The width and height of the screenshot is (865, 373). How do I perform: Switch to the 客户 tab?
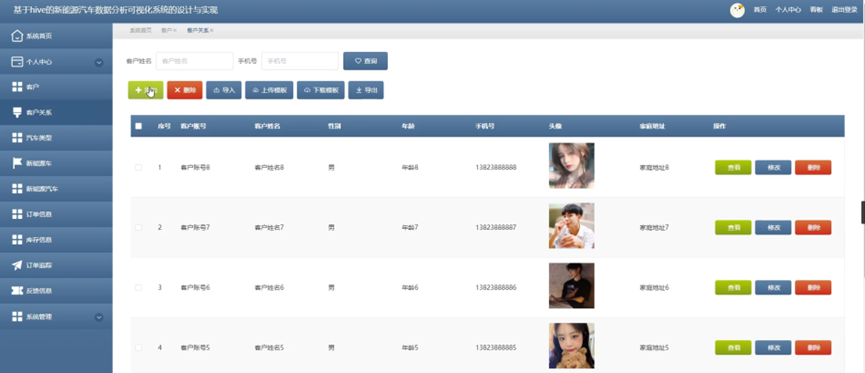click(x=166, y=31)
